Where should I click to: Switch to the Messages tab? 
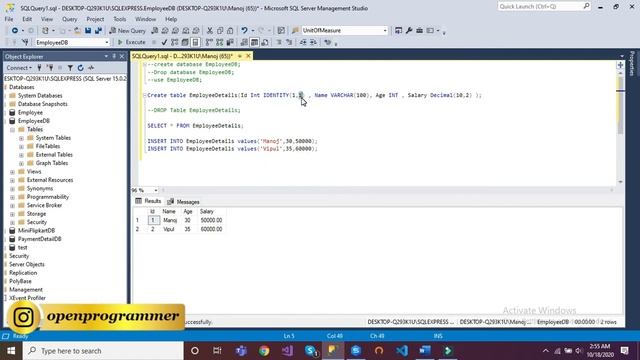(x=184, y=202)
